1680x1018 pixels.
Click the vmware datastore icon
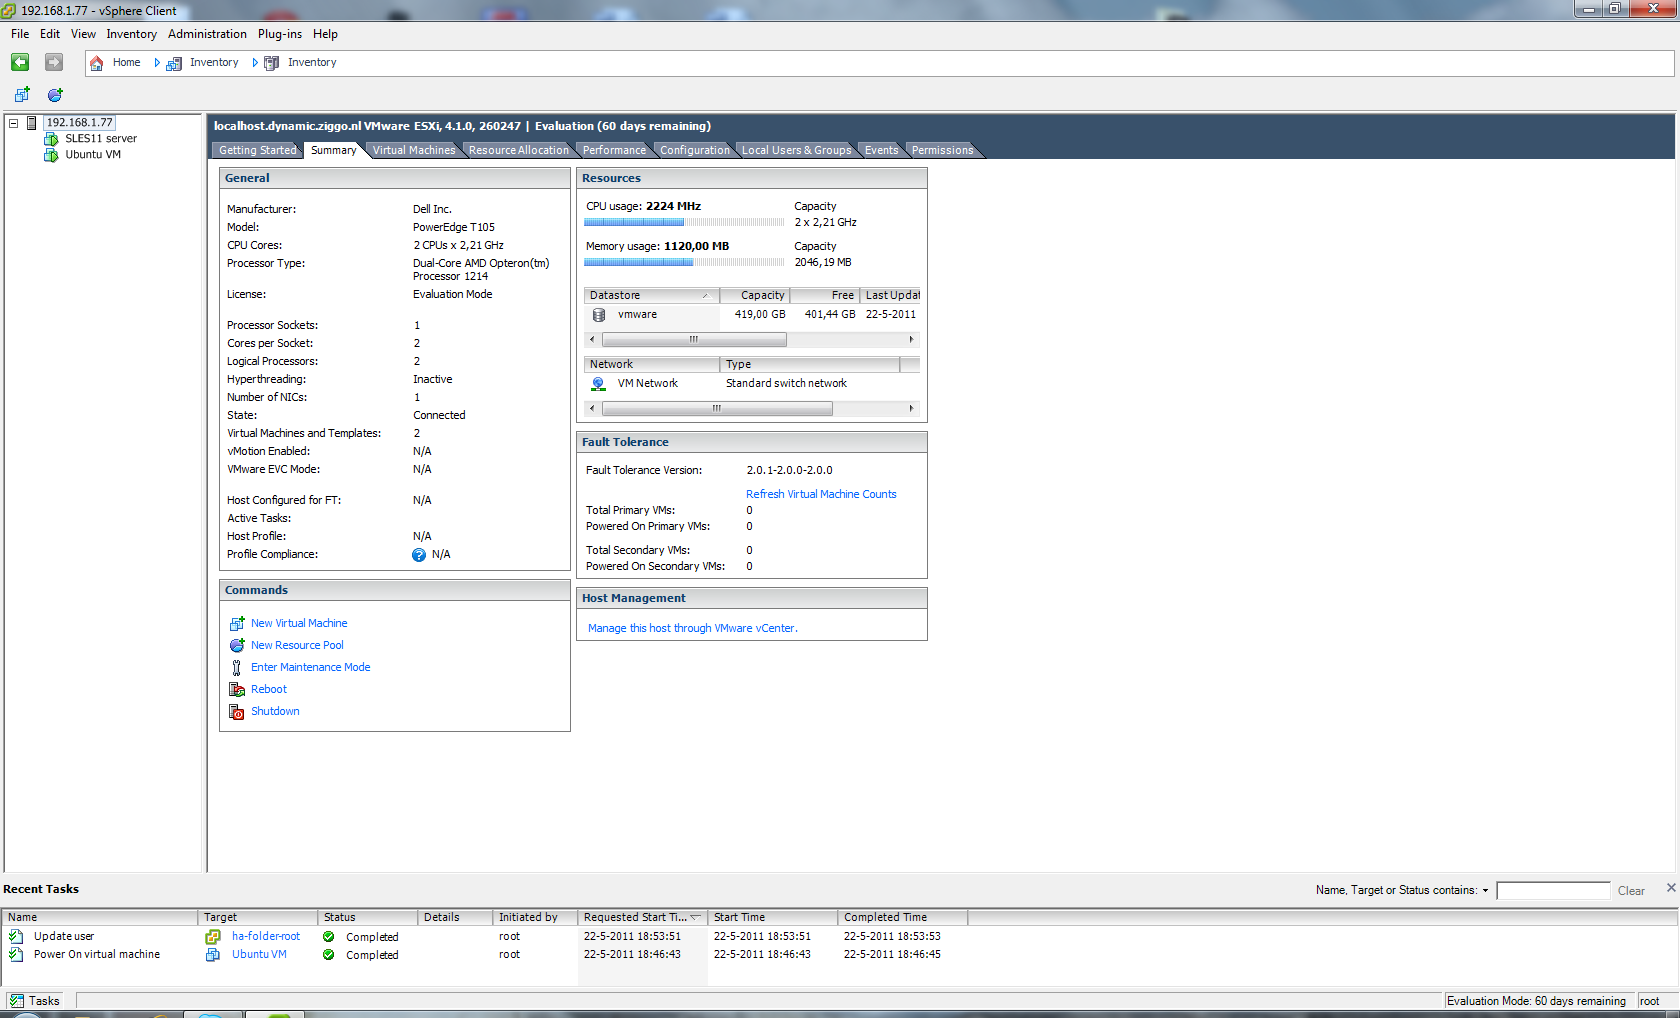599,315
